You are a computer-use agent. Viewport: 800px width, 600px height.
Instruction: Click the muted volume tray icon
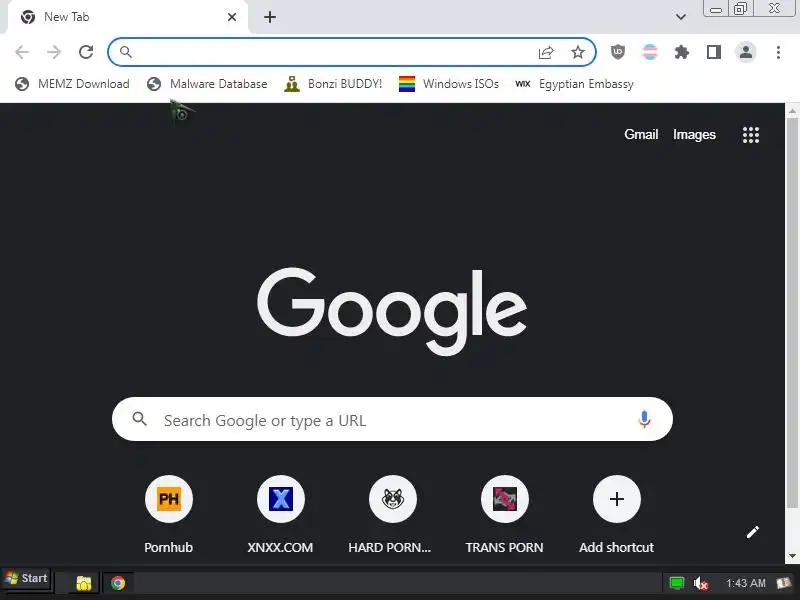pos(701,583)
